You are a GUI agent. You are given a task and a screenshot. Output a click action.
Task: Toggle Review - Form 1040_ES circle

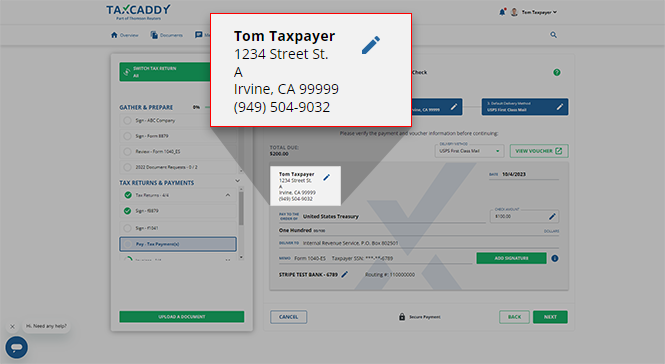coord(127,151)
